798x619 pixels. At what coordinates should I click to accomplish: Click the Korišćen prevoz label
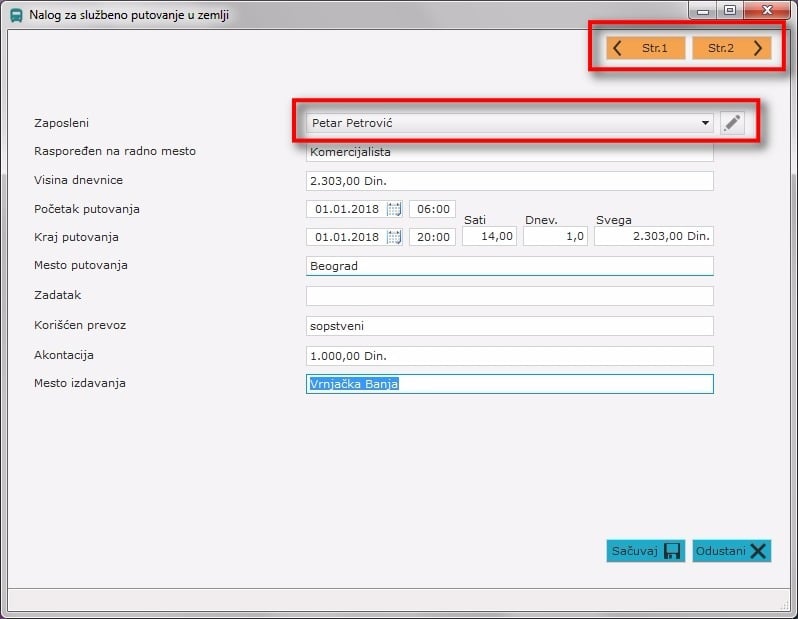tap(80, 325)
